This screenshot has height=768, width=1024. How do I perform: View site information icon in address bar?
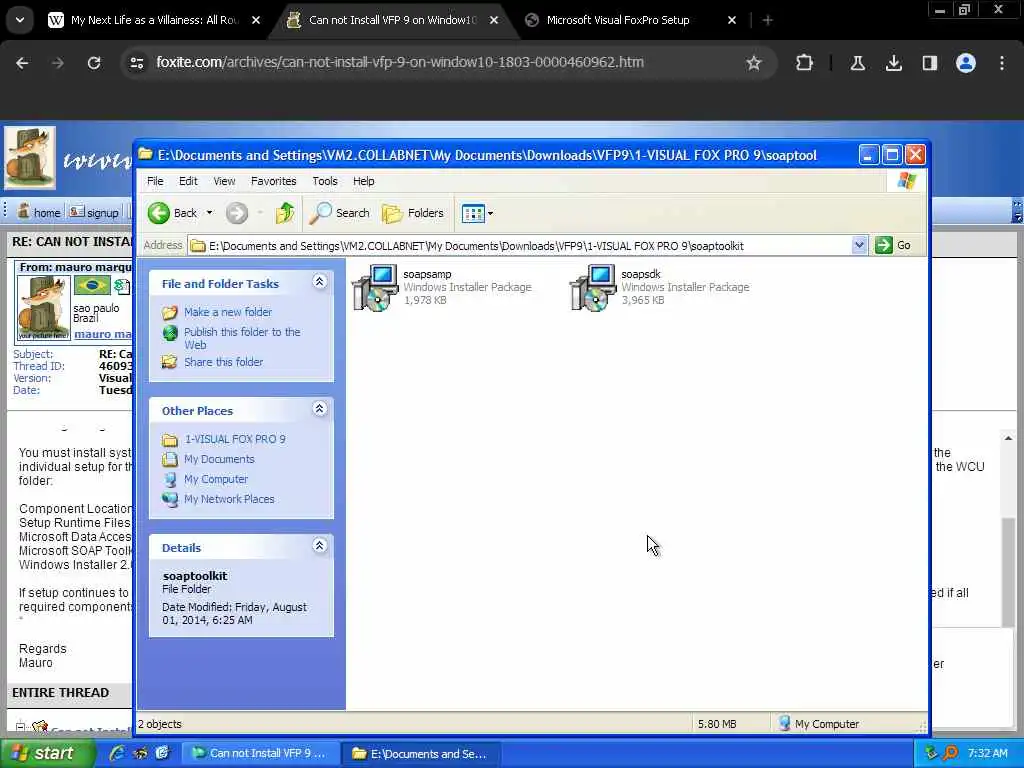point(137,63)
